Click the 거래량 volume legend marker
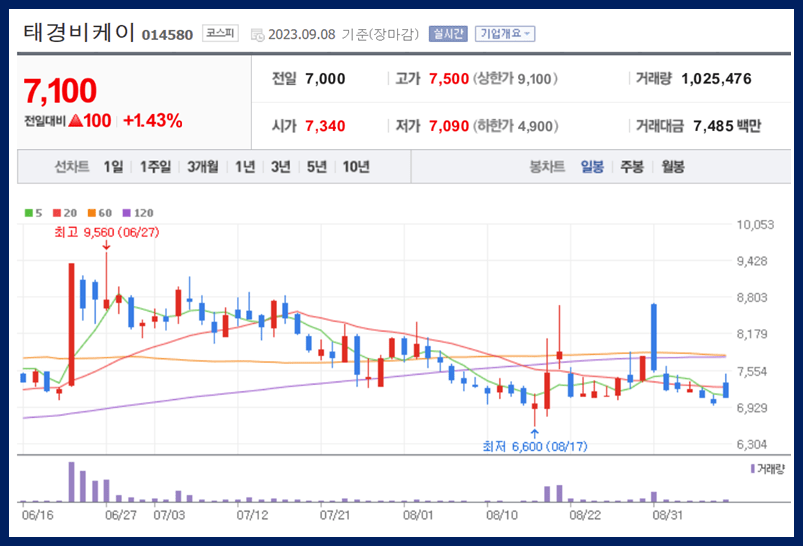This screenshot has height=546, width=803. click(753, 469)
